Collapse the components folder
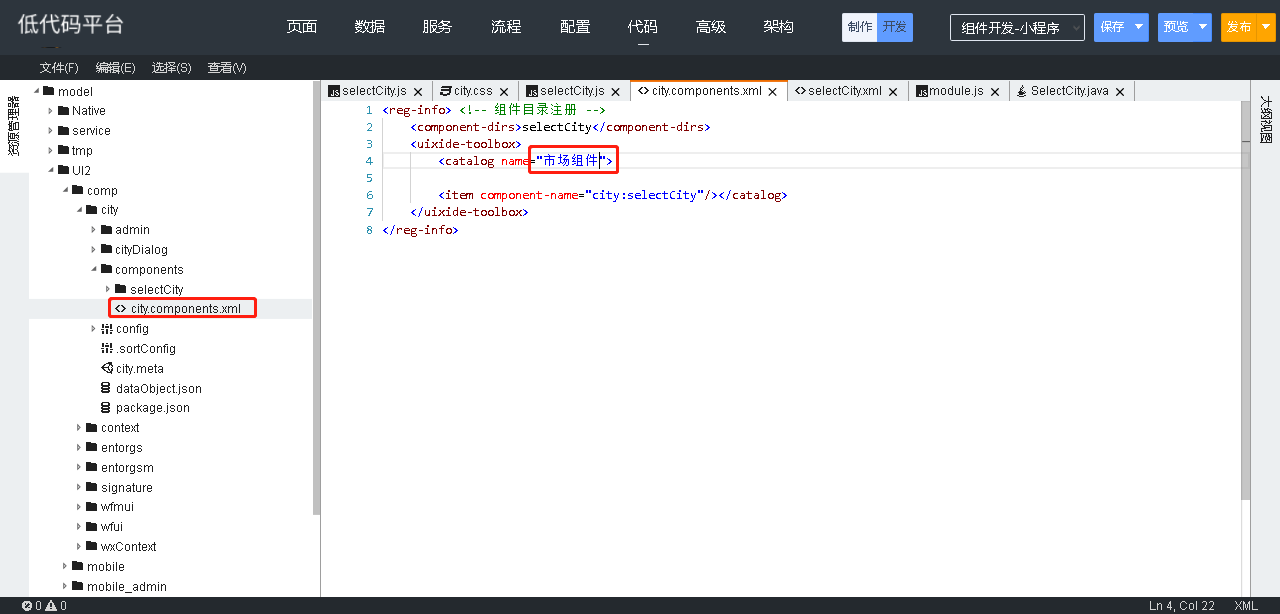 coord(94,270)
